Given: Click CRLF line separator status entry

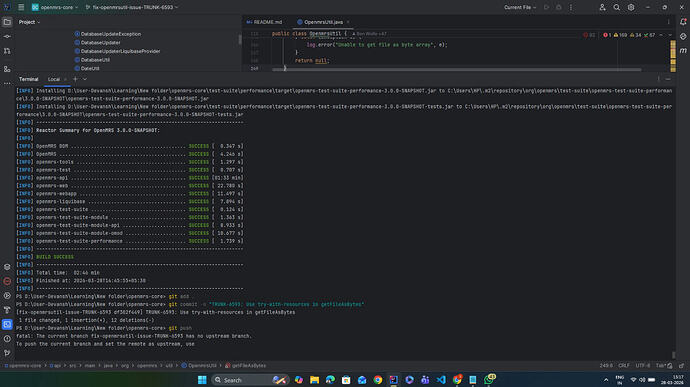Looking at the screenshot, I should point(624,365).
